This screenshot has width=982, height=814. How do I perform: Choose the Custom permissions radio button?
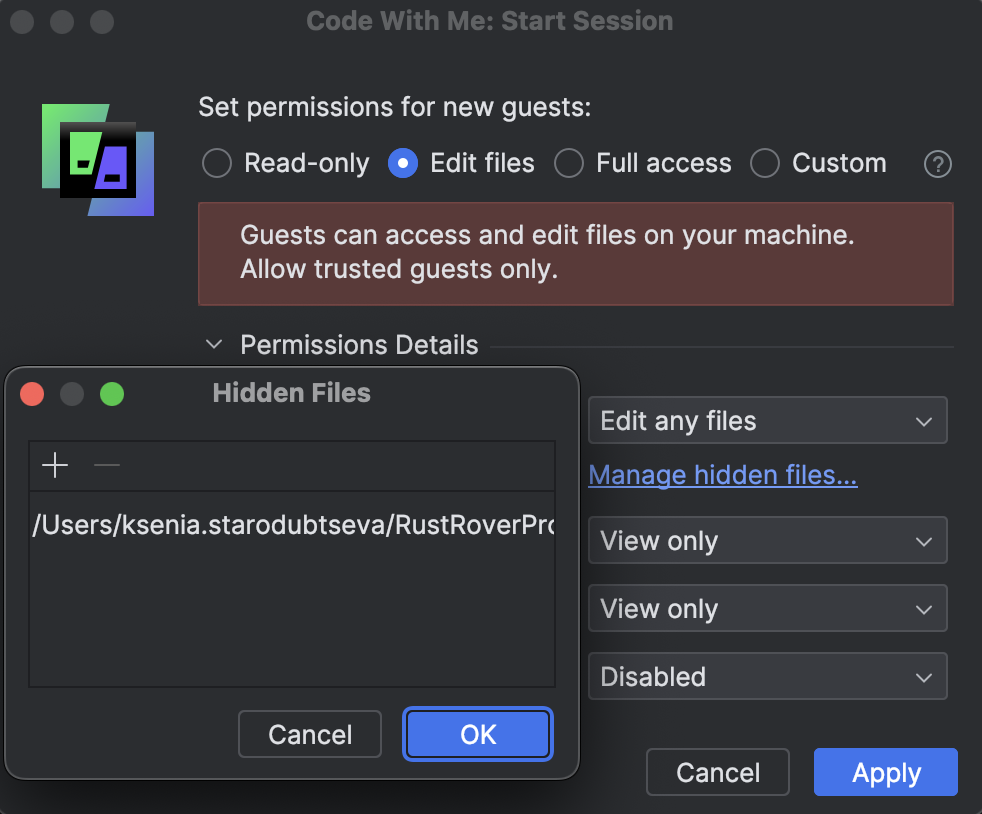tap(764, 163)
